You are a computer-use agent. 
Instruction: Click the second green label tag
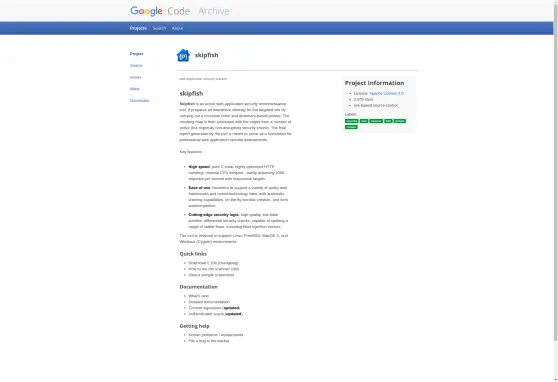click(x=364, y=121)
